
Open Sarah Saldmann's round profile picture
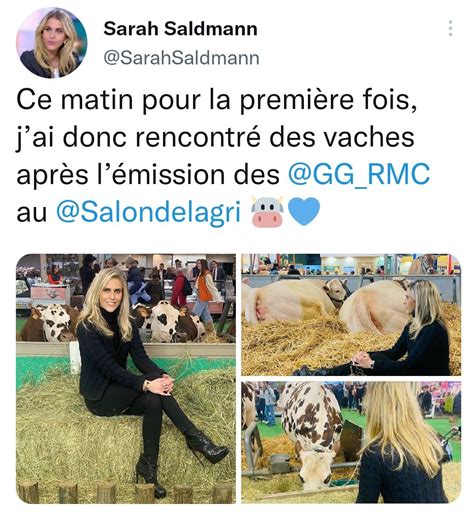52,43
